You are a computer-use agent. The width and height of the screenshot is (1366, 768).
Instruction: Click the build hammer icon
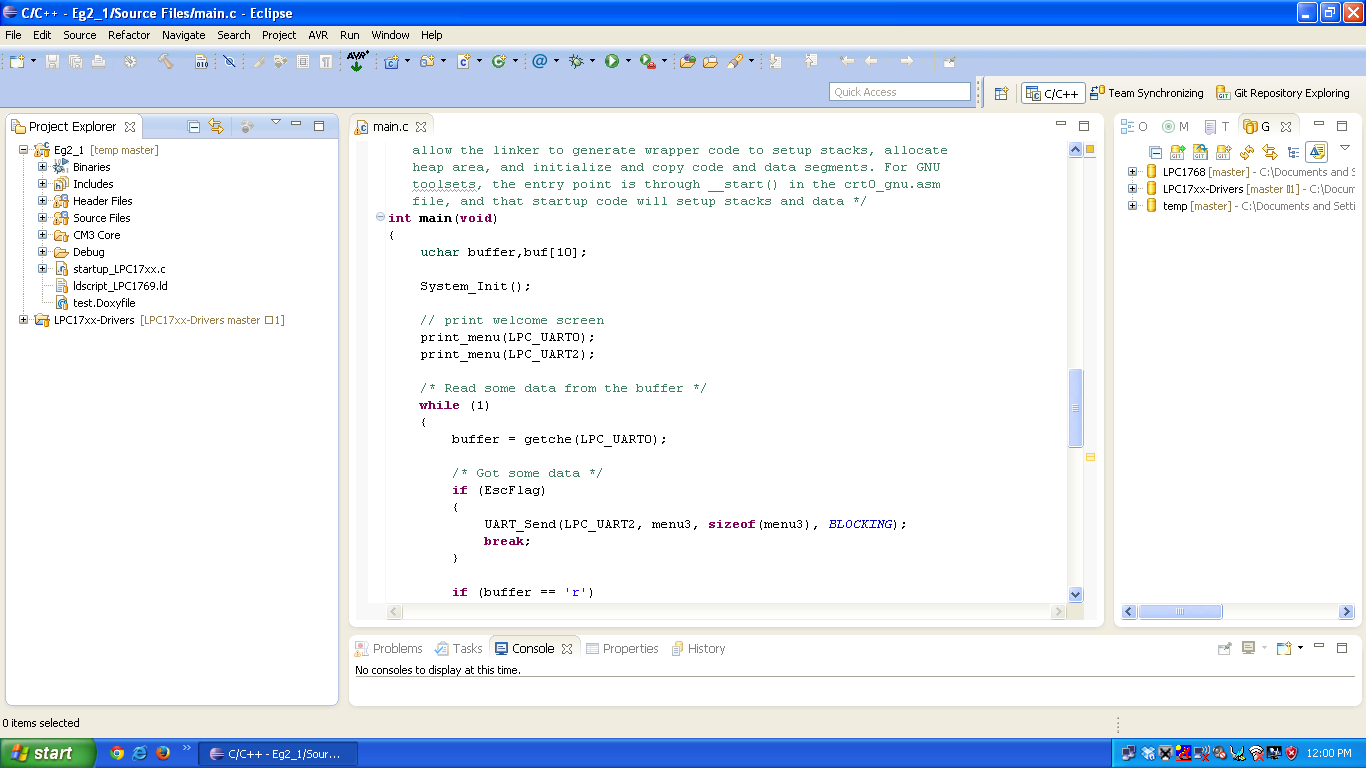(166, 61)
